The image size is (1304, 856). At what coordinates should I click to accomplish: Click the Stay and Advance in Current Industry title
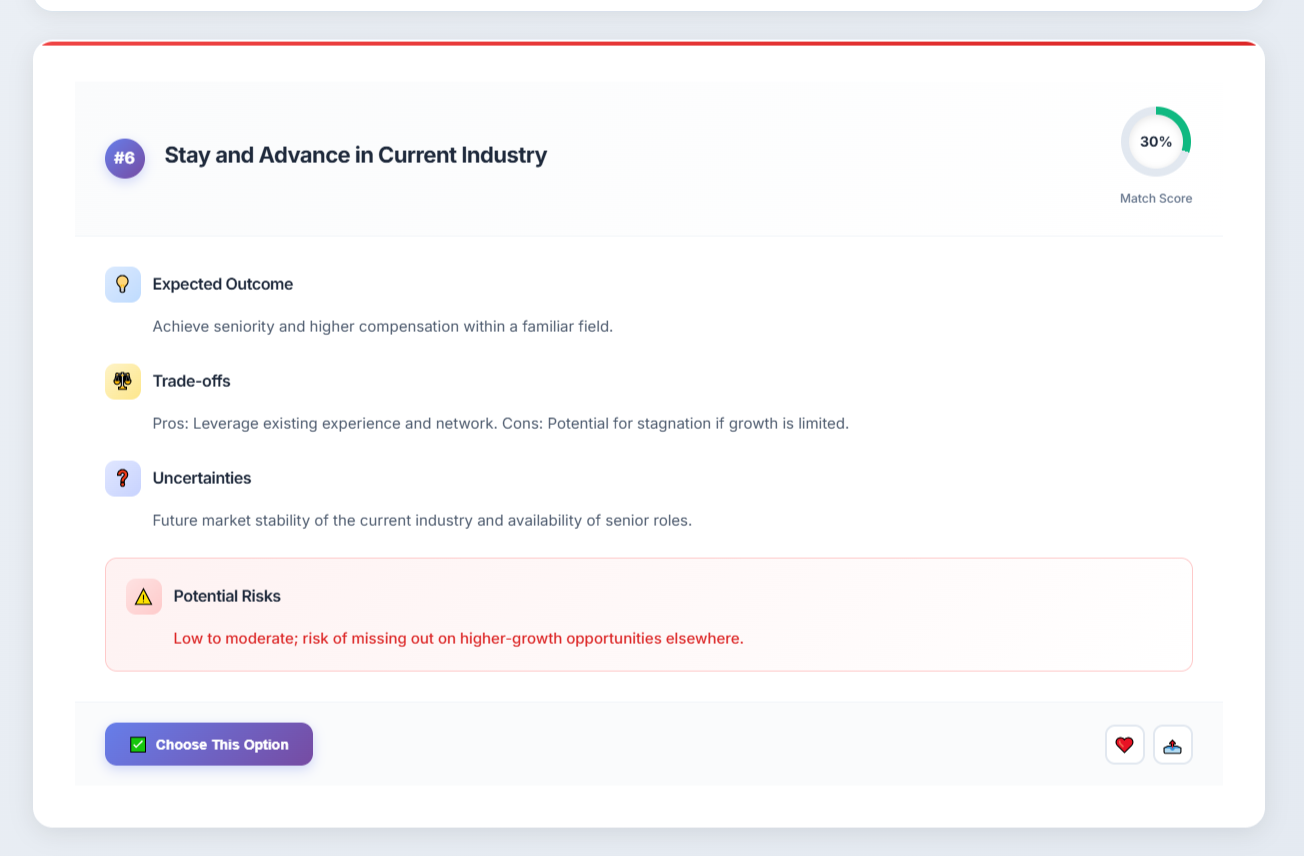(x=355, y=155)
